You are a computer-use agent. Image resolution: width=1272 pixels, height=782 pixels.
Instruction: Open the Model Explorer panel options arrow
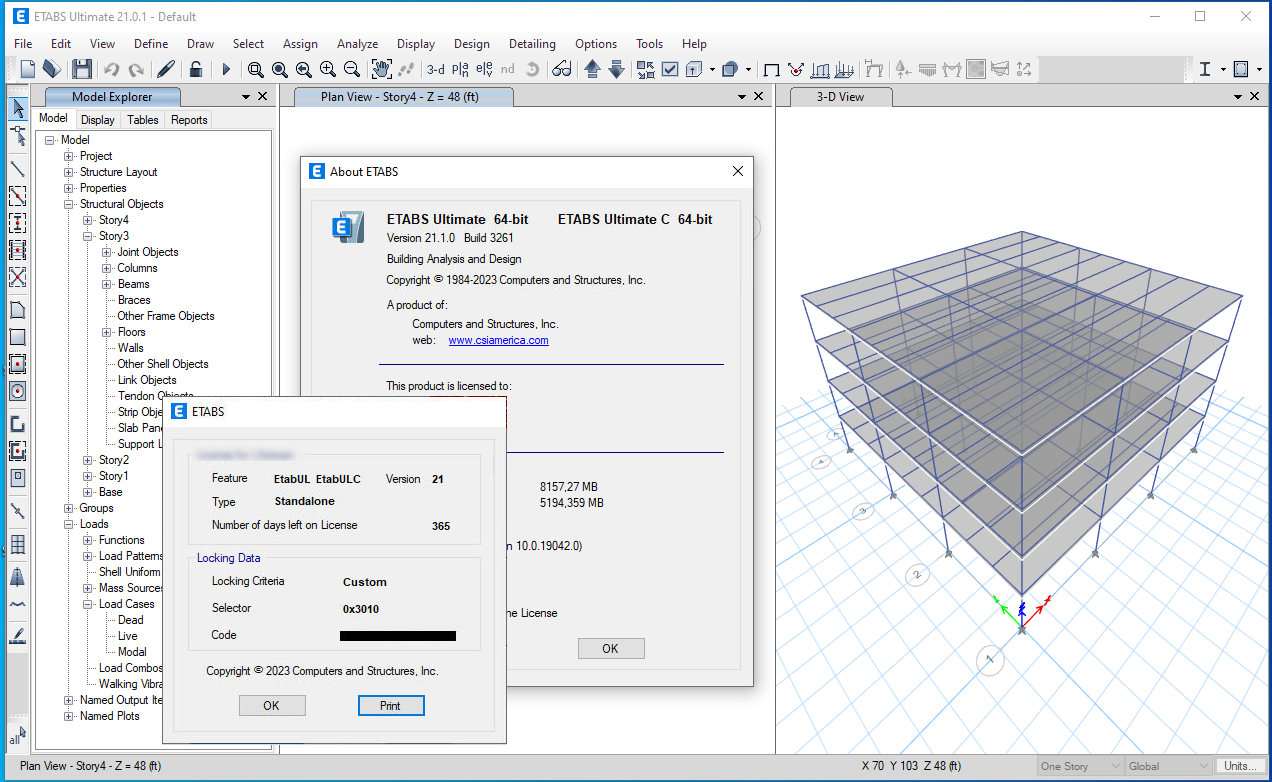[246, 97]
